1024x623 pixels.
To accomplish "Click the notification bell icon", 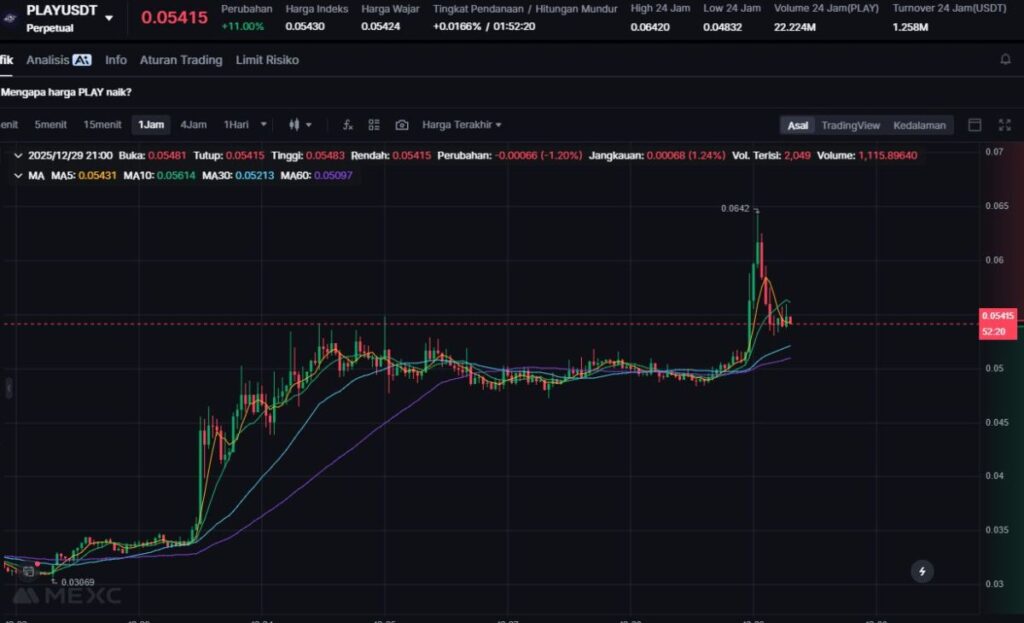I will [x=1005, y=60].
